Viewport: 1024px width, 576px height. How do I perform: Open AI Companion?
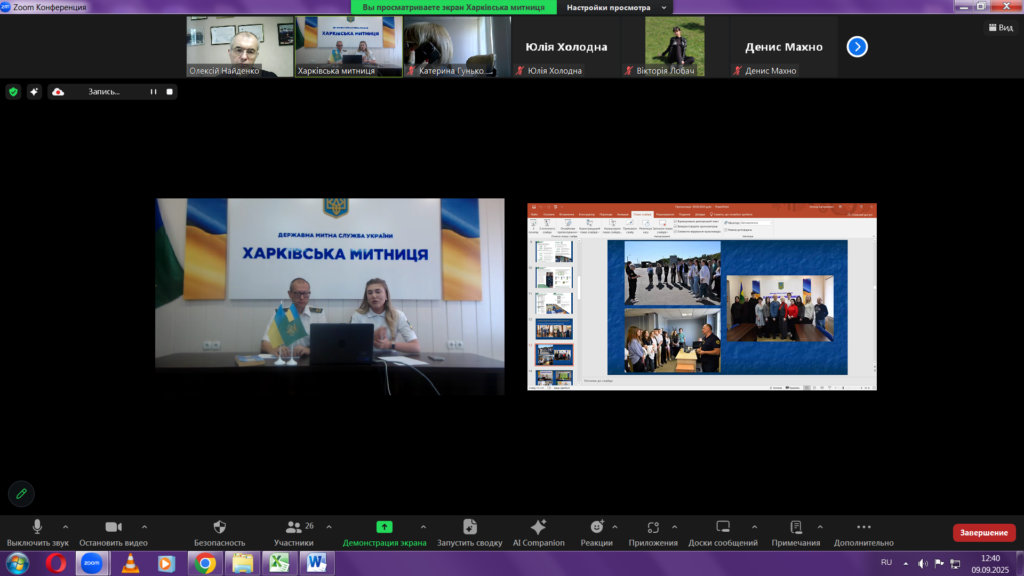(x=538, y=533)
